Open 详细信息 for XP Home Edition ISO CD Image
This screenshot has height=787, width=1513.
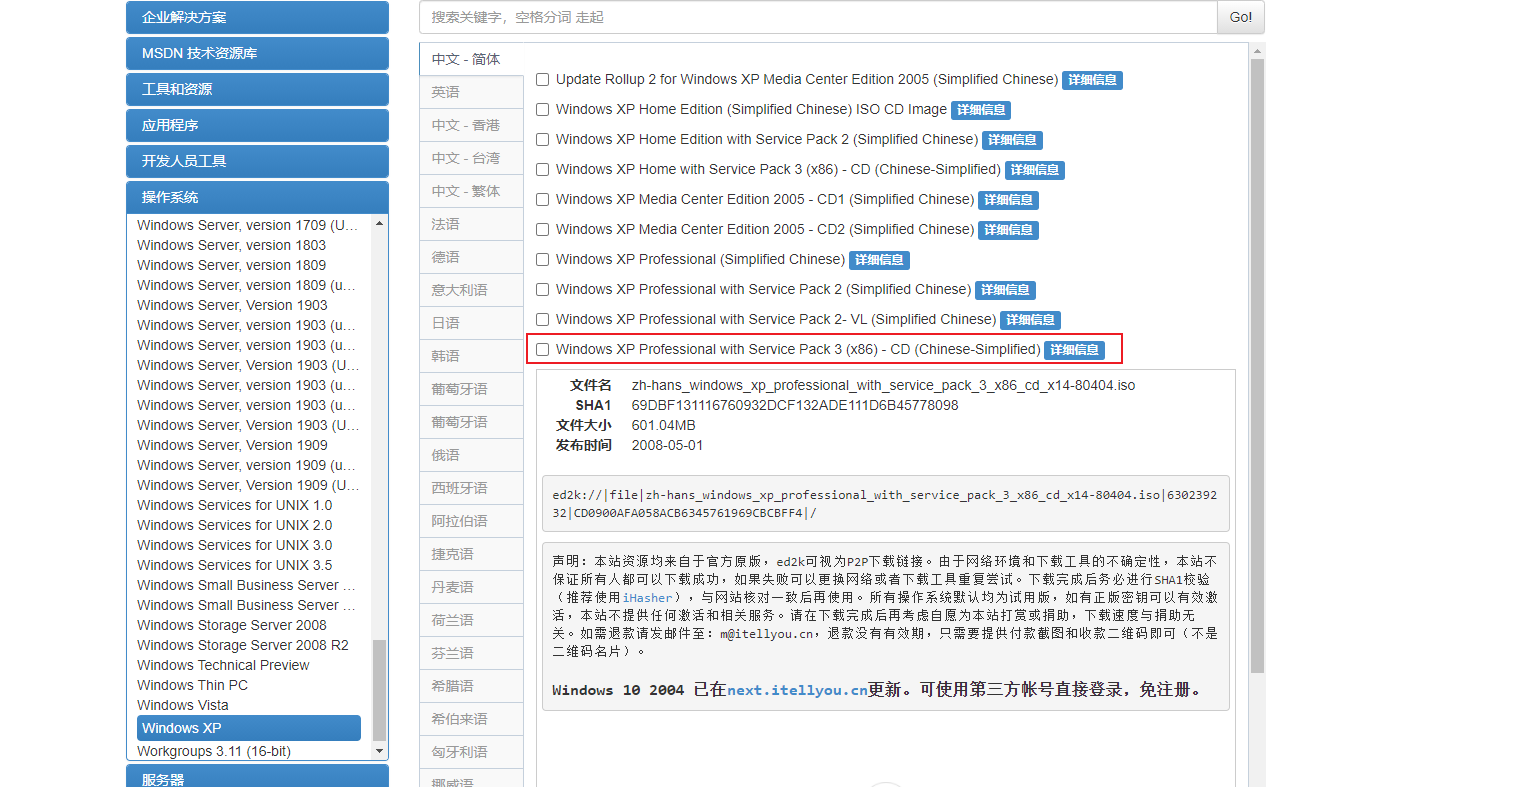pyautogui.click(x=981, y=110)
